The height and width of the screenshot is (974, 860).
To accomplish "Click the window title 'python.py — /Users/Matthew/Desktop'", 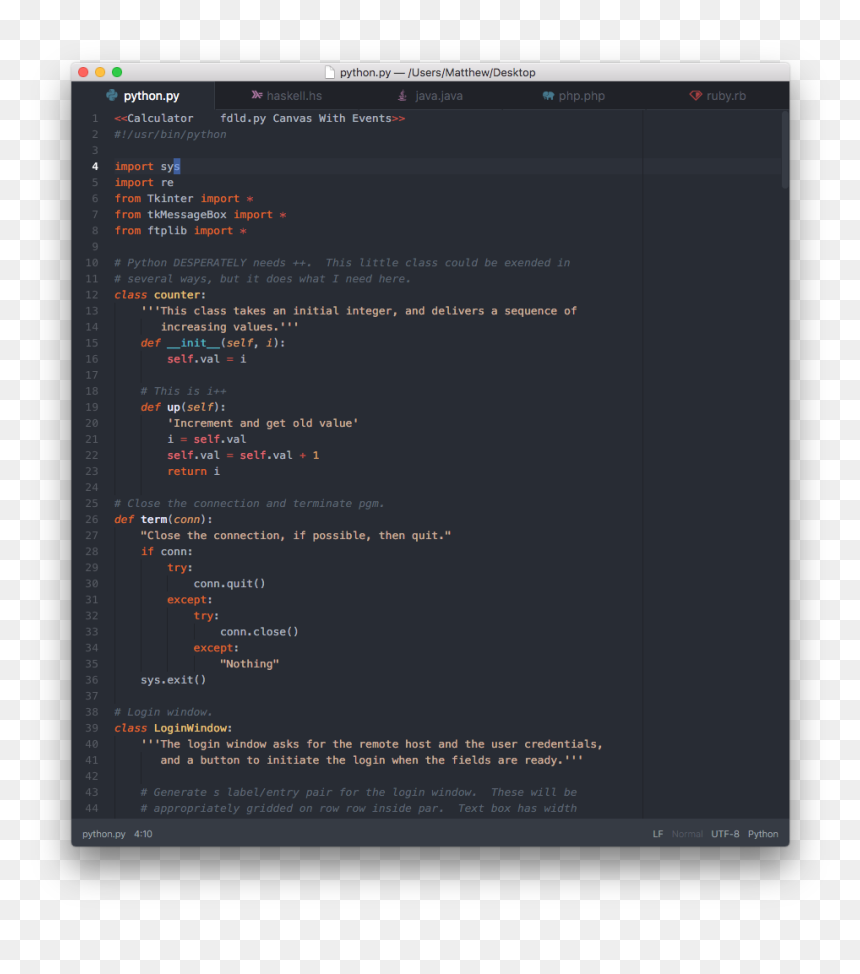I will 437,72.
